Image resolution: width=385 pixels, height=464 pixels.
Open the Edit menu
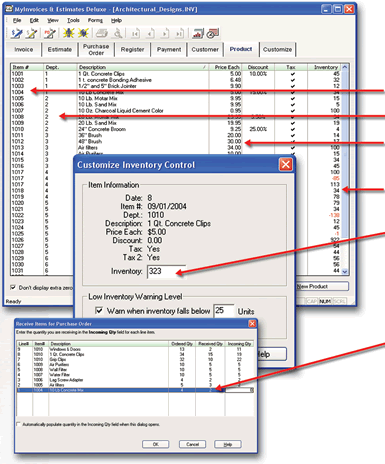click(x=34, y=21)
